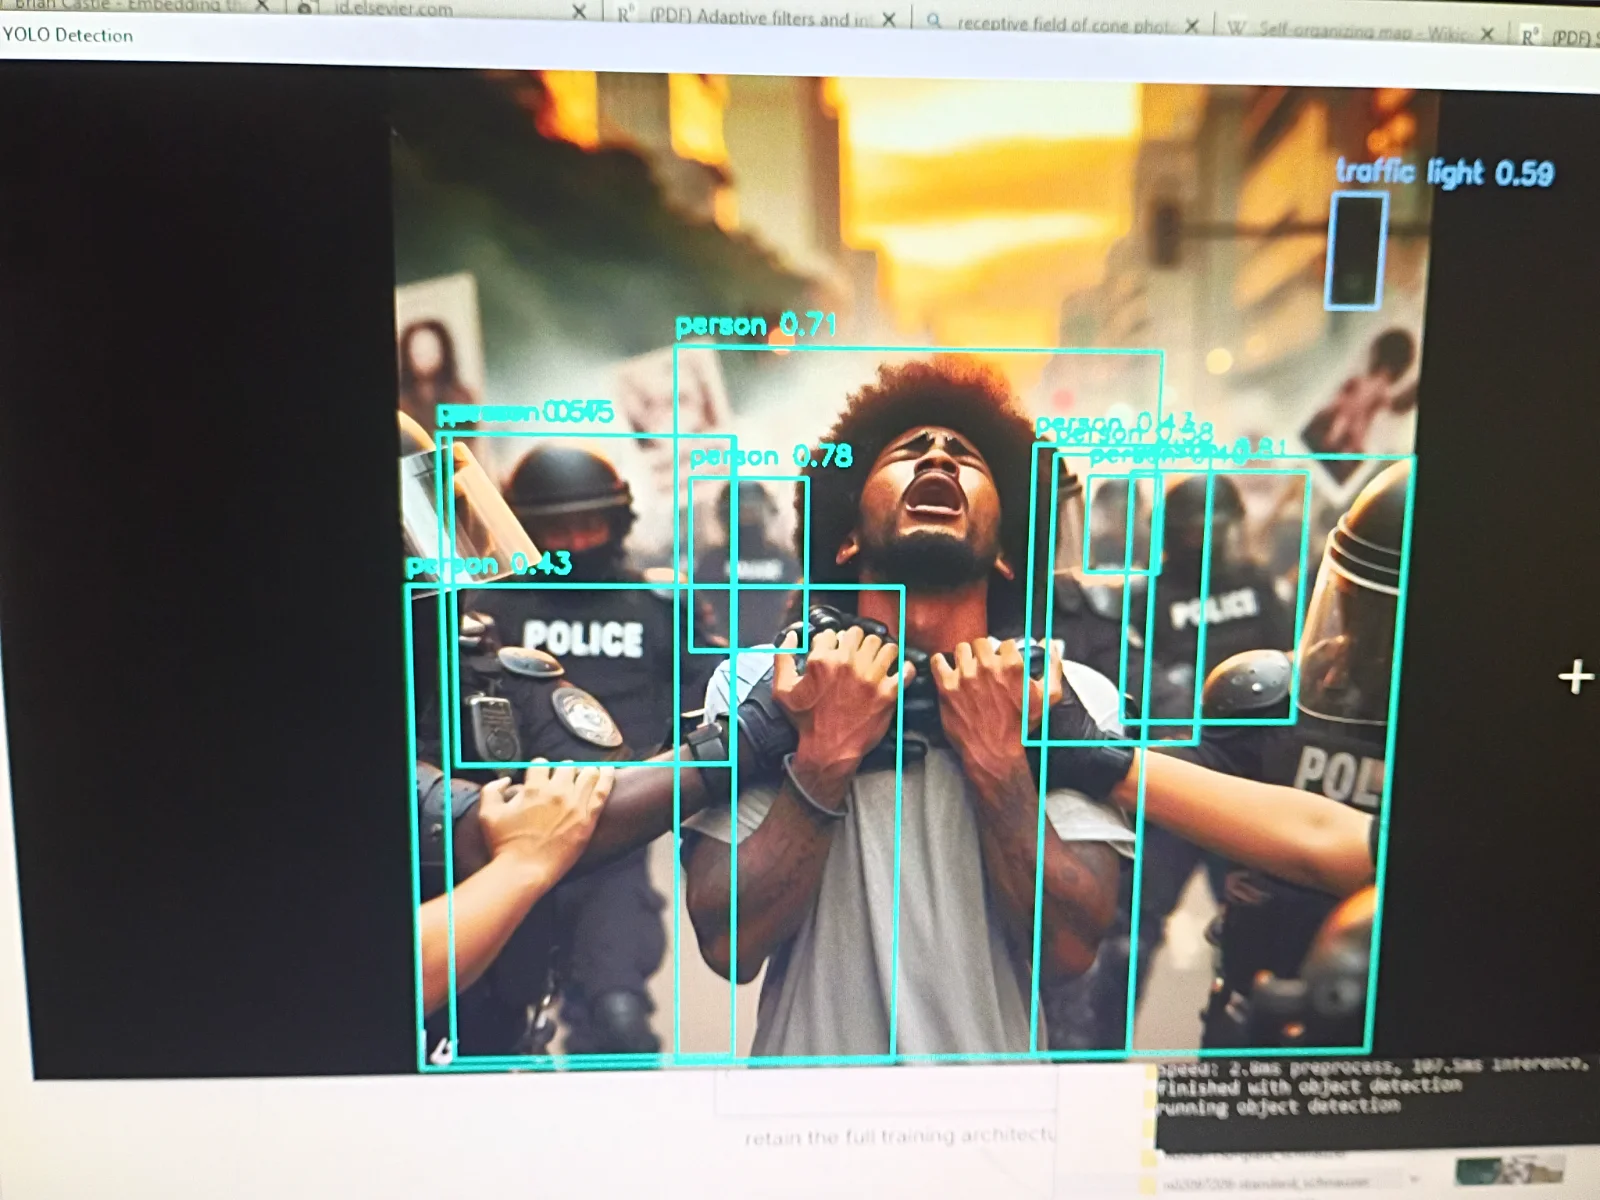Open the Adaptive filters PDF tab
1600x1200 pixels.
[x=760, y=18]
